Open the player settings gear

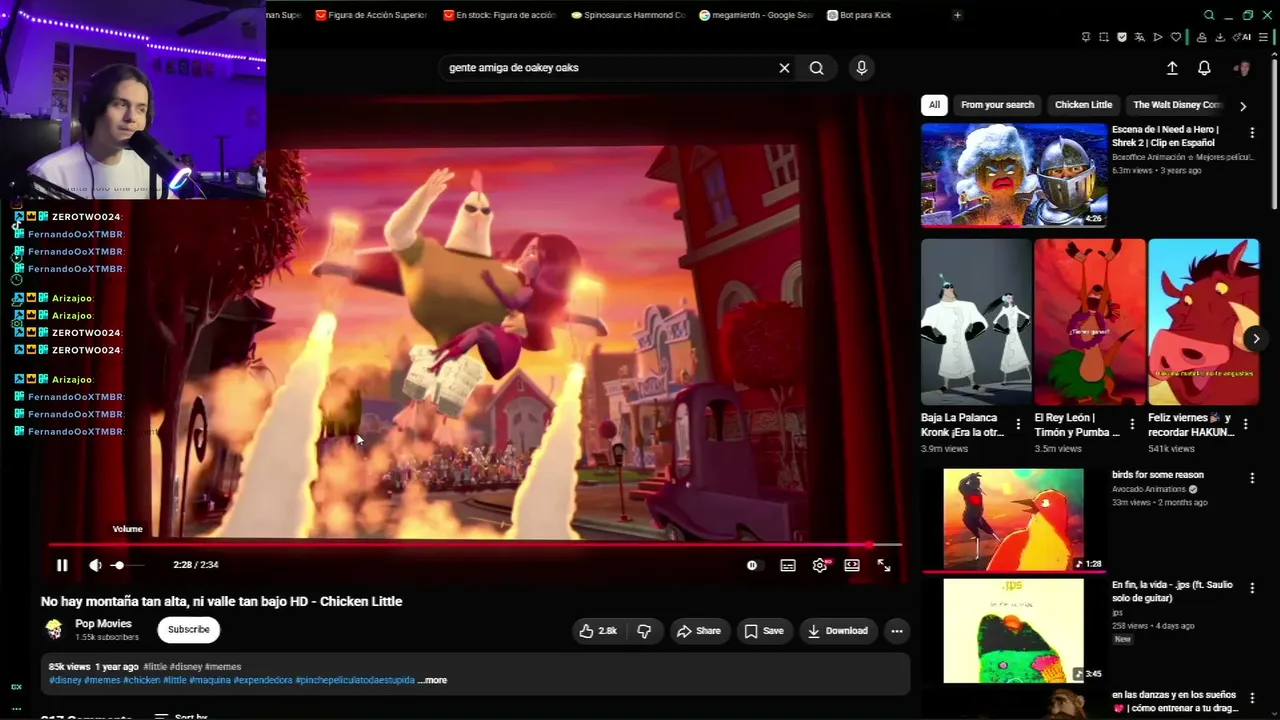[x=820, y=565]
